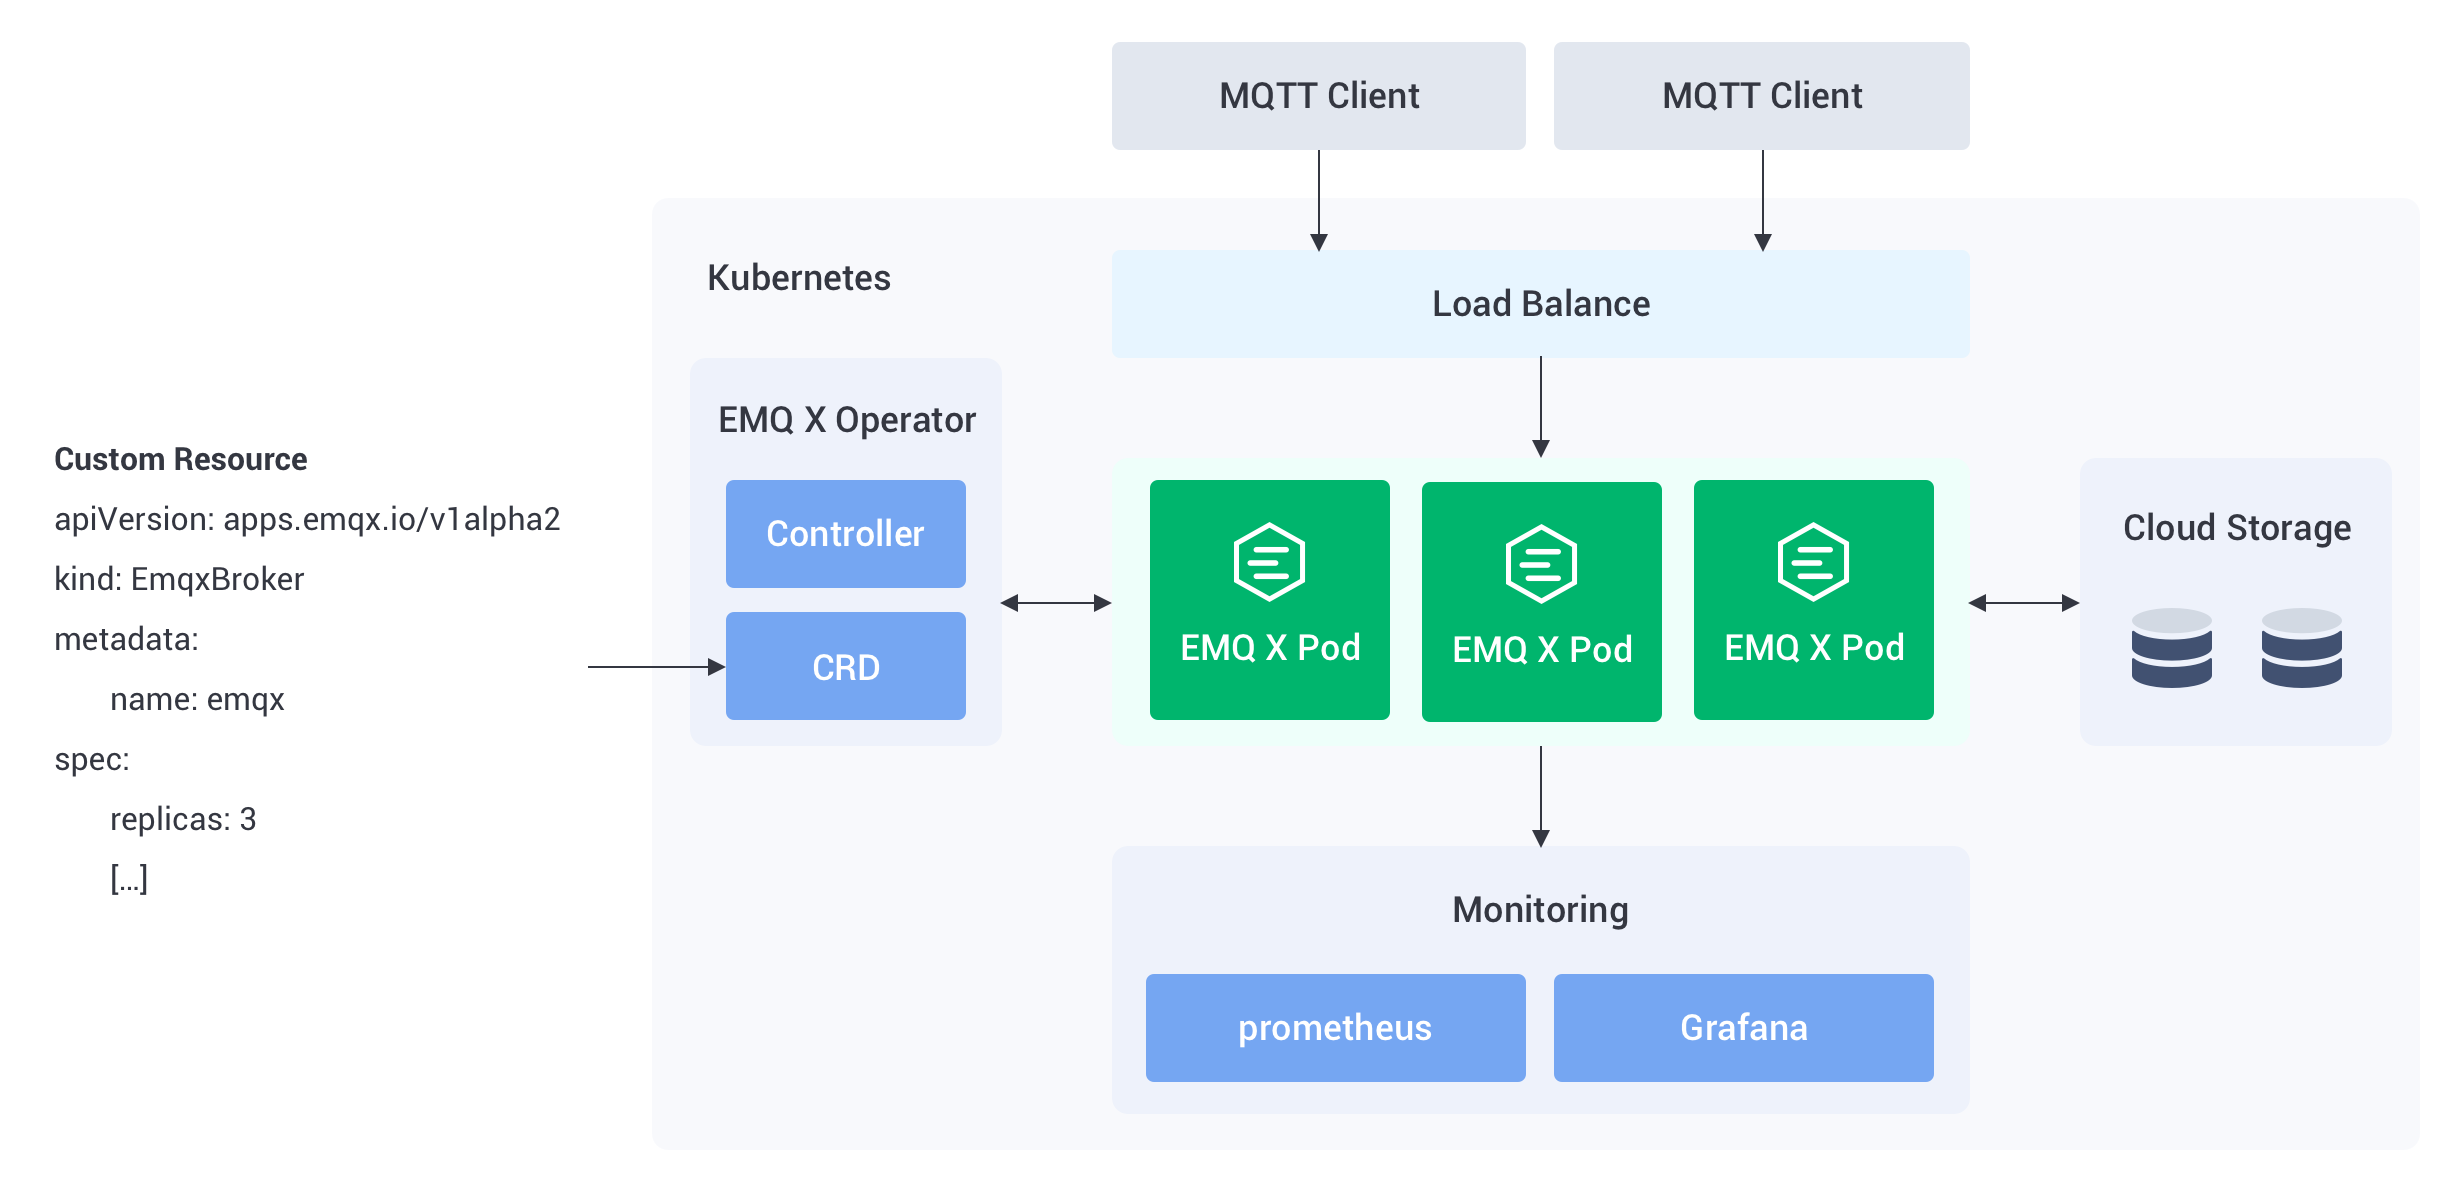Click the metadata: line
This screenshot has width=2458, height=1196.
(x=126, y=639)
